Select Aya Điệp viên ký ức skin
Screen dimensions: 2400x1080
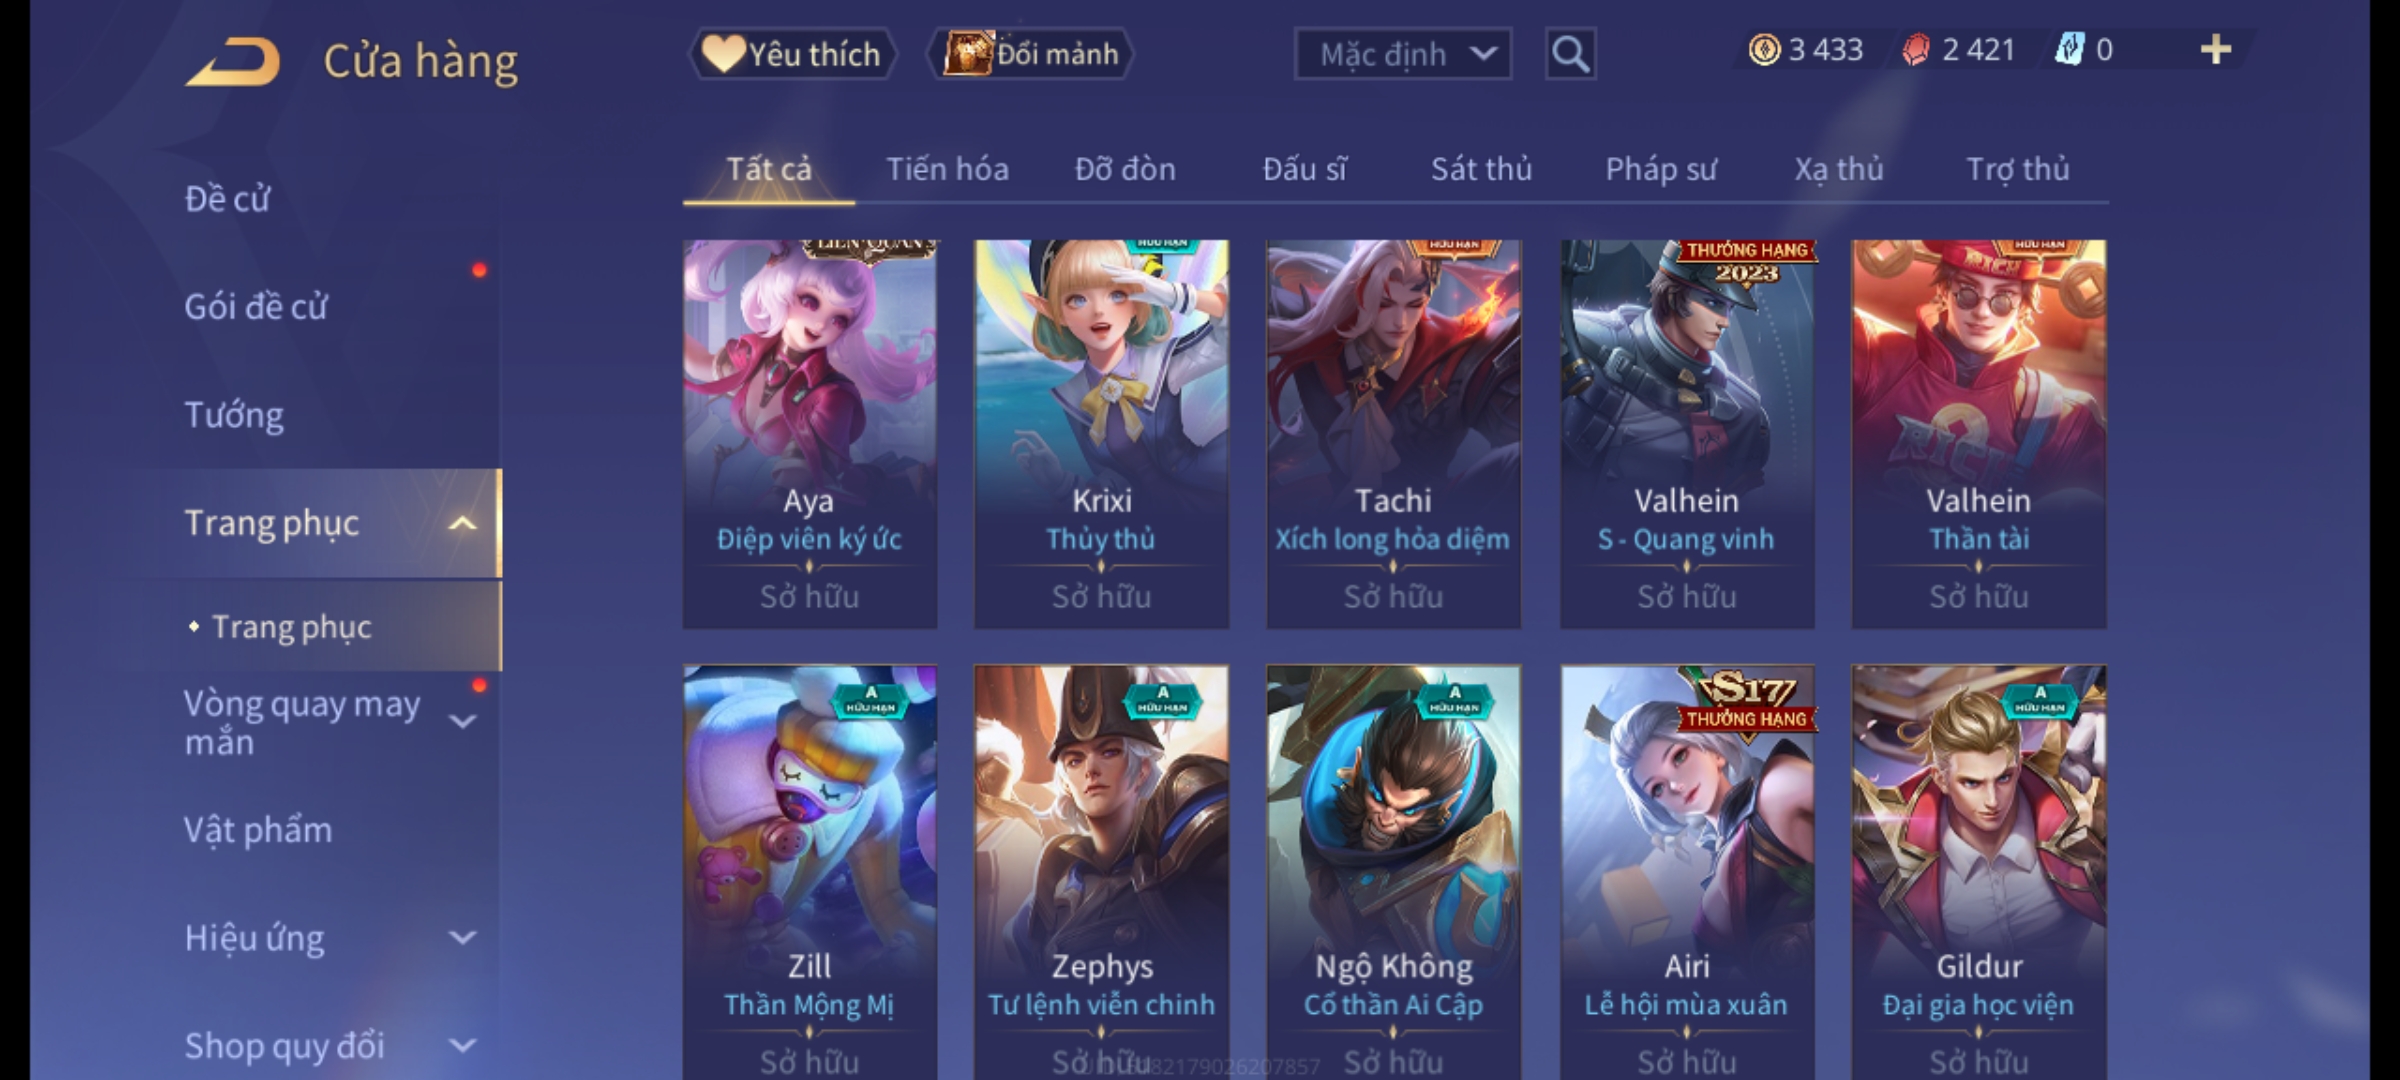point(810,434)
